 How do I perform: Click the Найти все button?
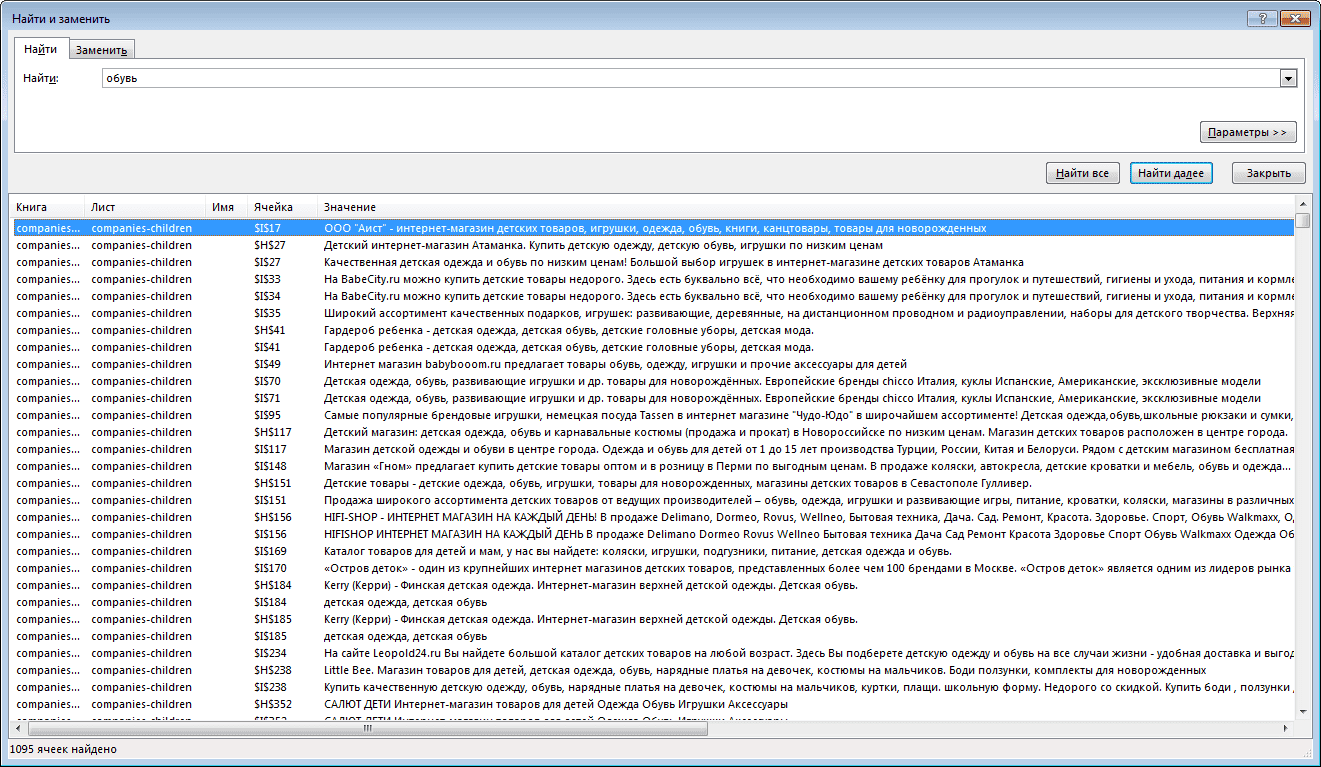1083,173
